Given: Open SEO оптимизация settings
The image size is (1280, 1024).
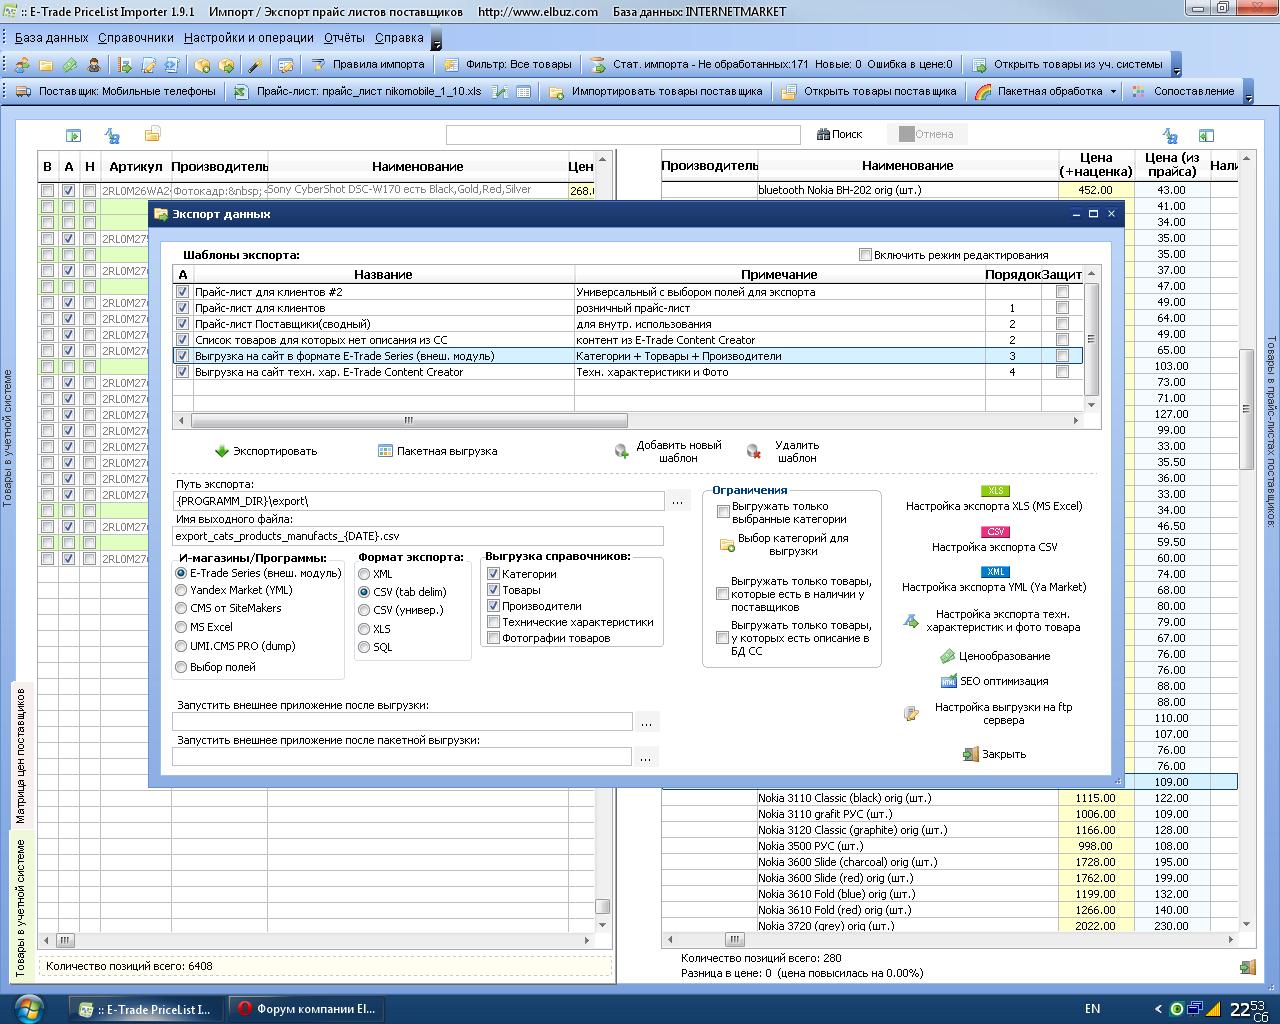Looking at the screenshot, I should 994,681.
